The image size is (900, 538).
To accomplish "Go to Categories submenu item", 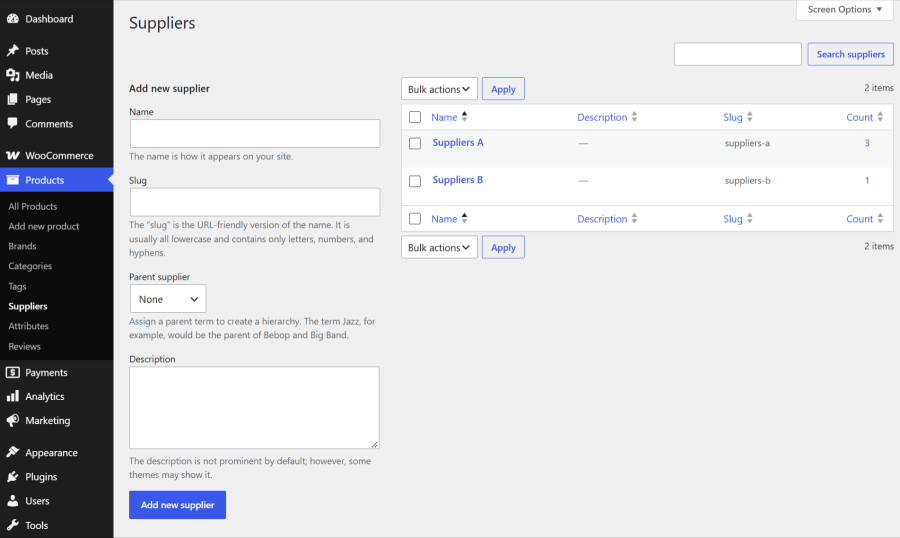I will pos(30,266).
